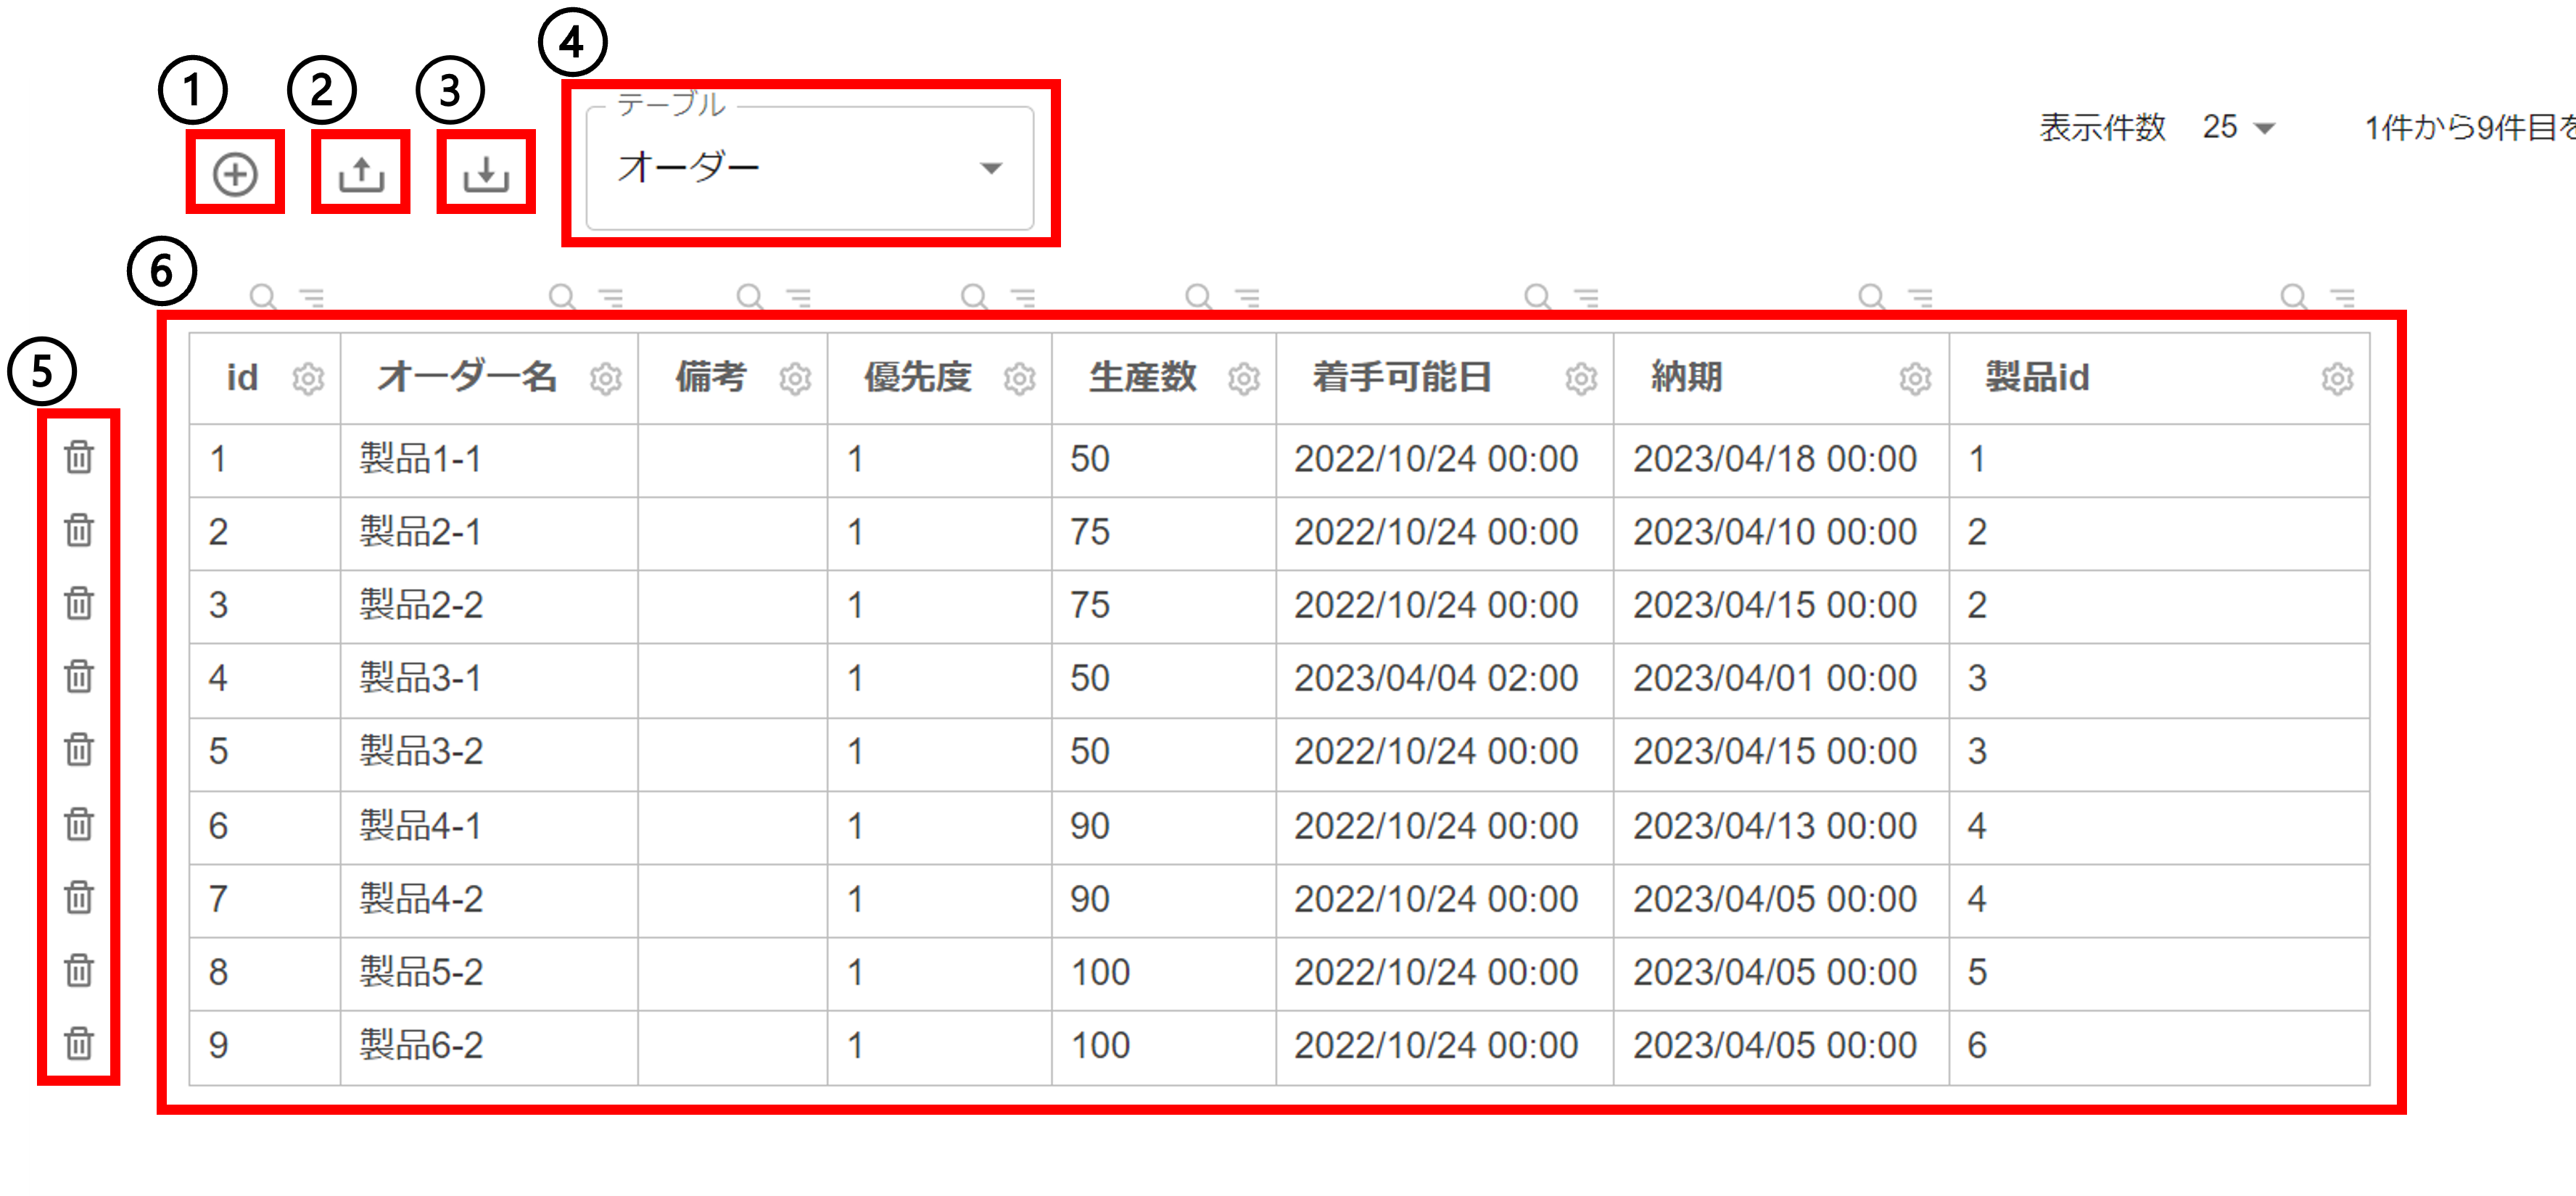Click 納期 cell 2023/04/18 00:00
The image size is (2576, 1196).
tap(1781, 459)
